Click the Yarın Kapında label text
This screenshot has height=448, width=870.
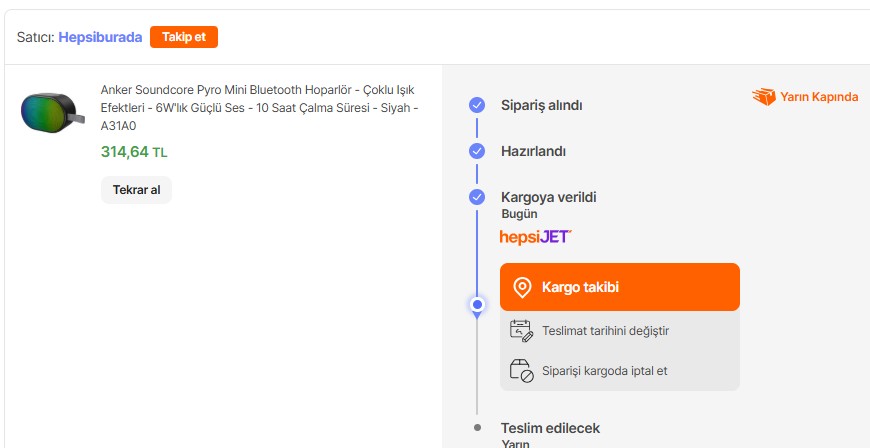[819, 97]
